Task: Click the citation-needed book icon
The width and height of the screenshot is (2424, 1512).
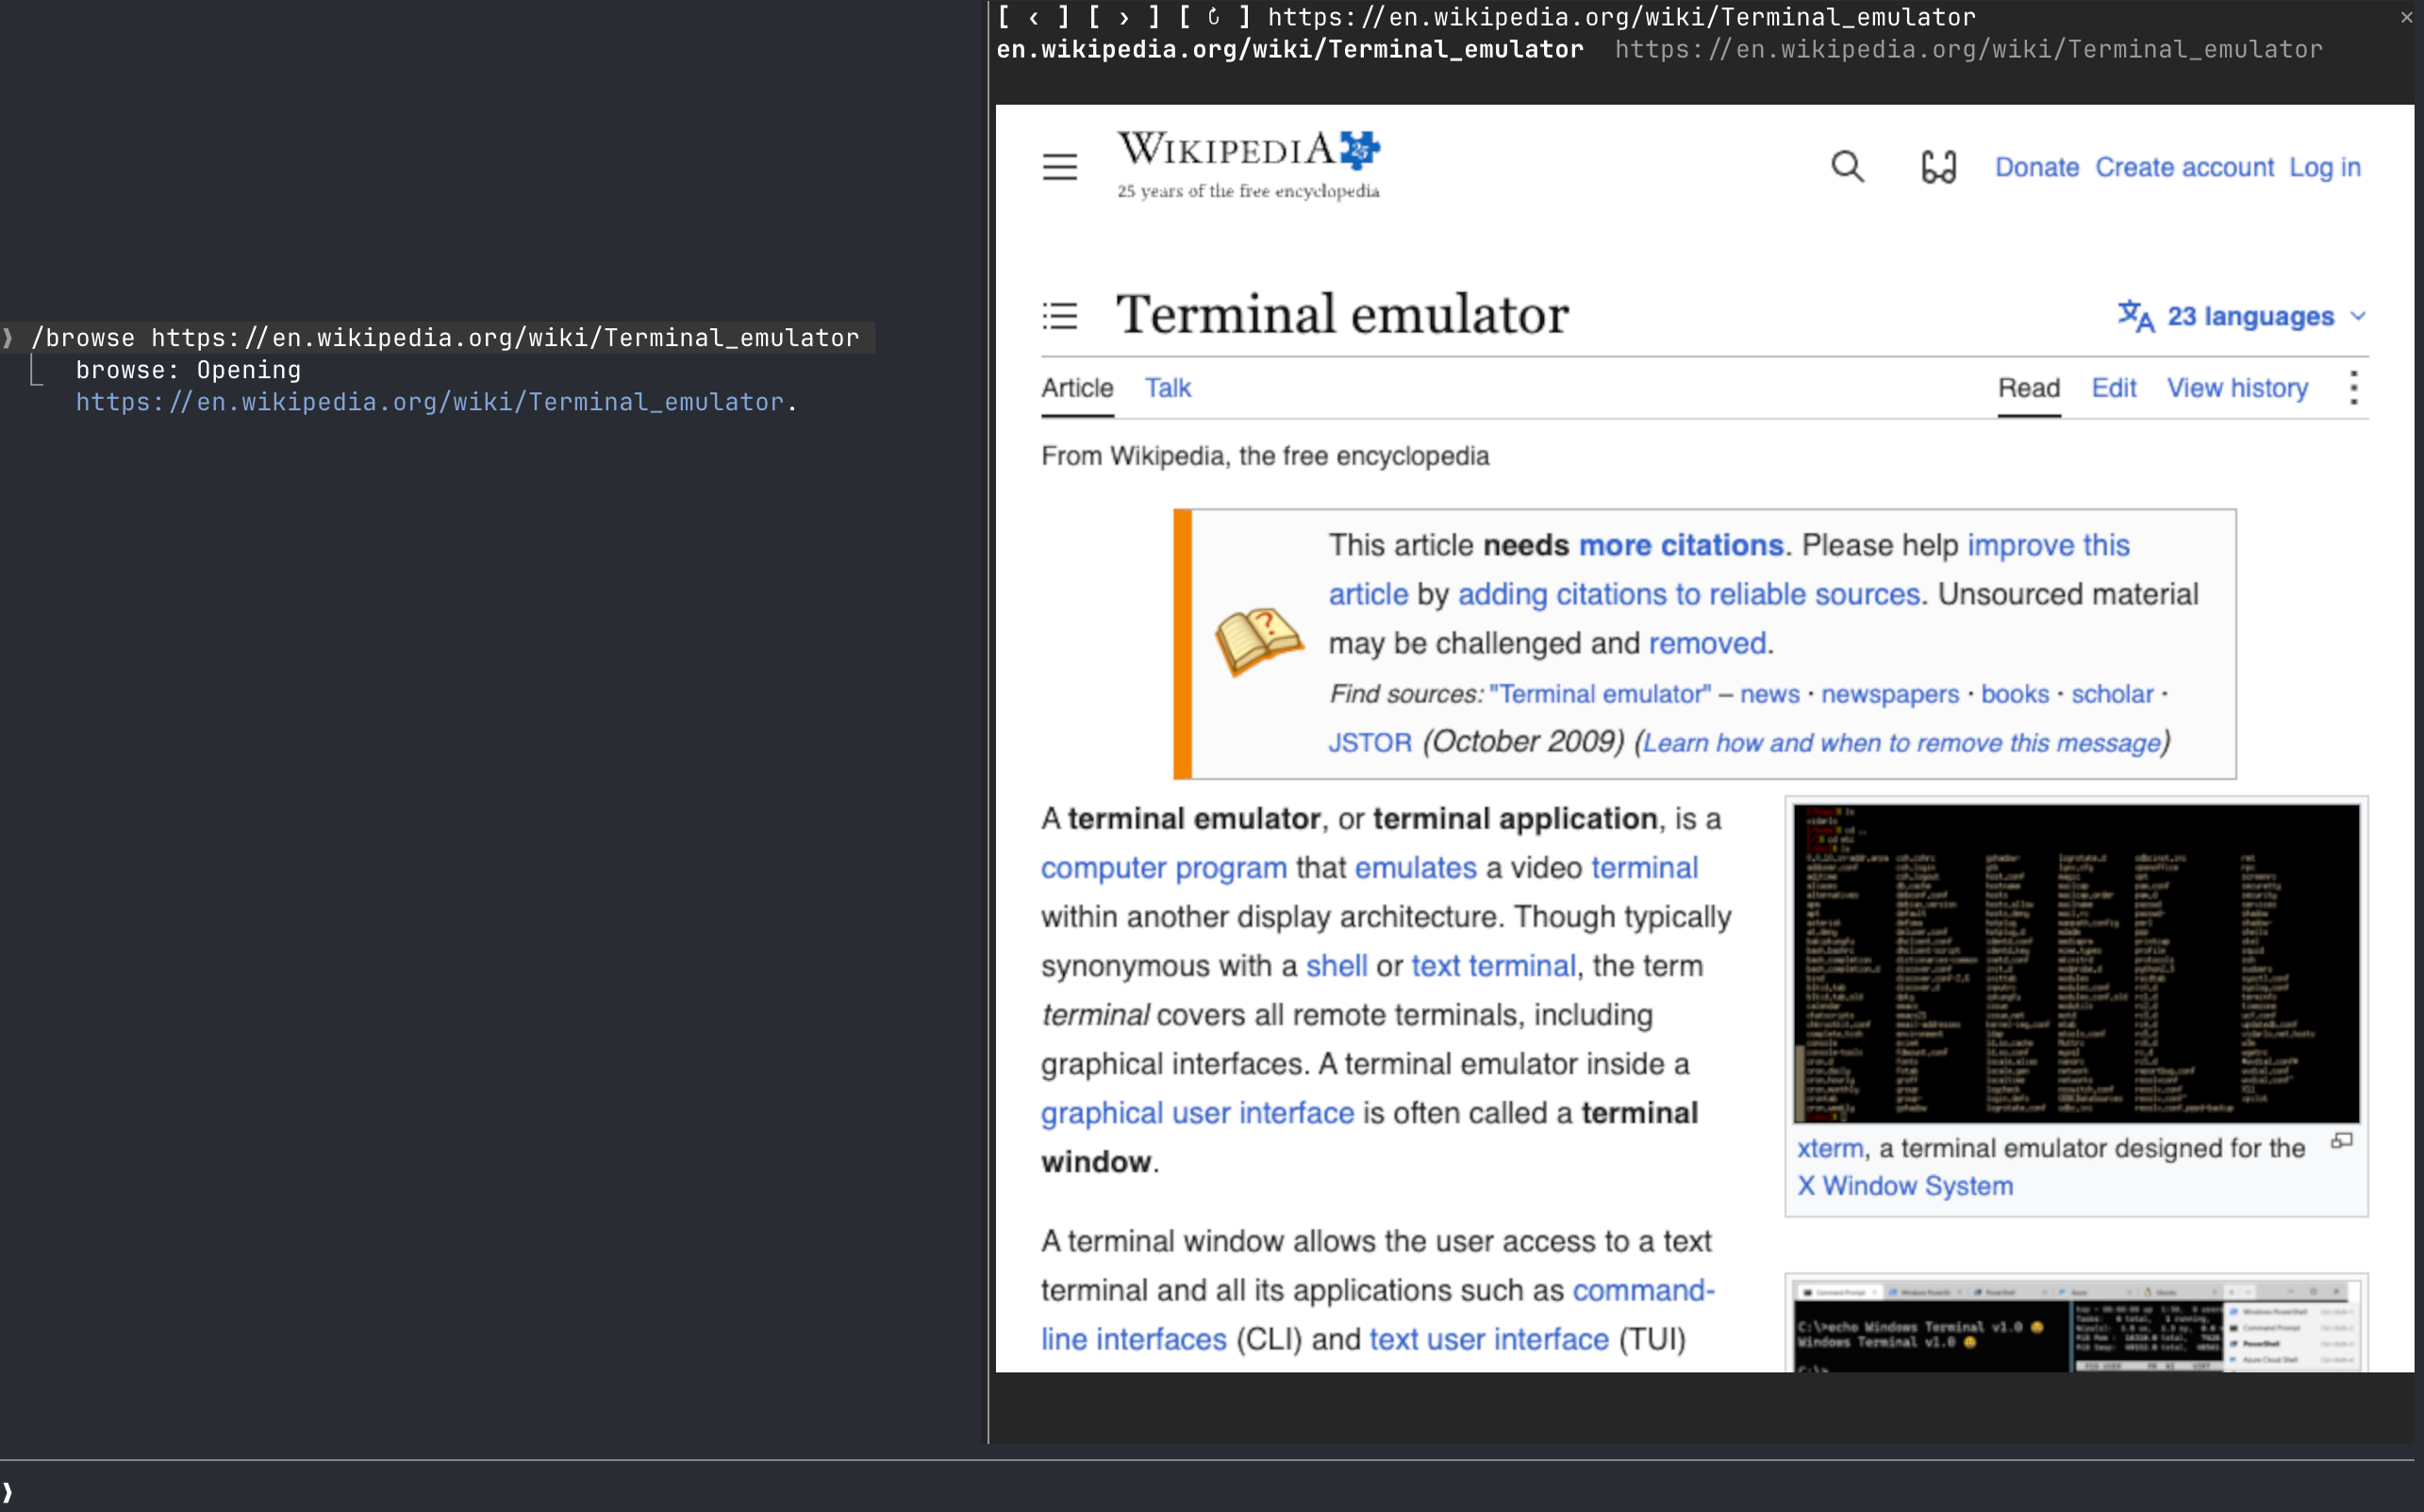Action: pyautogui.click(x=1258, y=642)
